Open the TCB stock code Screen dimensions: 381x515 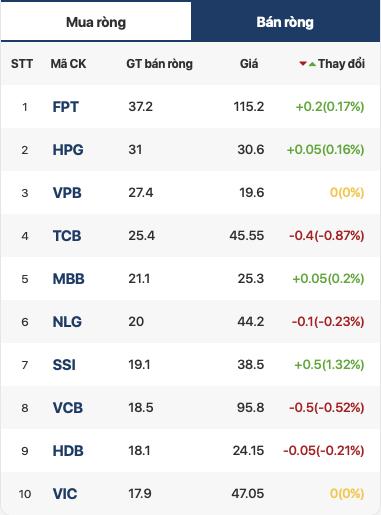point(67,236)
